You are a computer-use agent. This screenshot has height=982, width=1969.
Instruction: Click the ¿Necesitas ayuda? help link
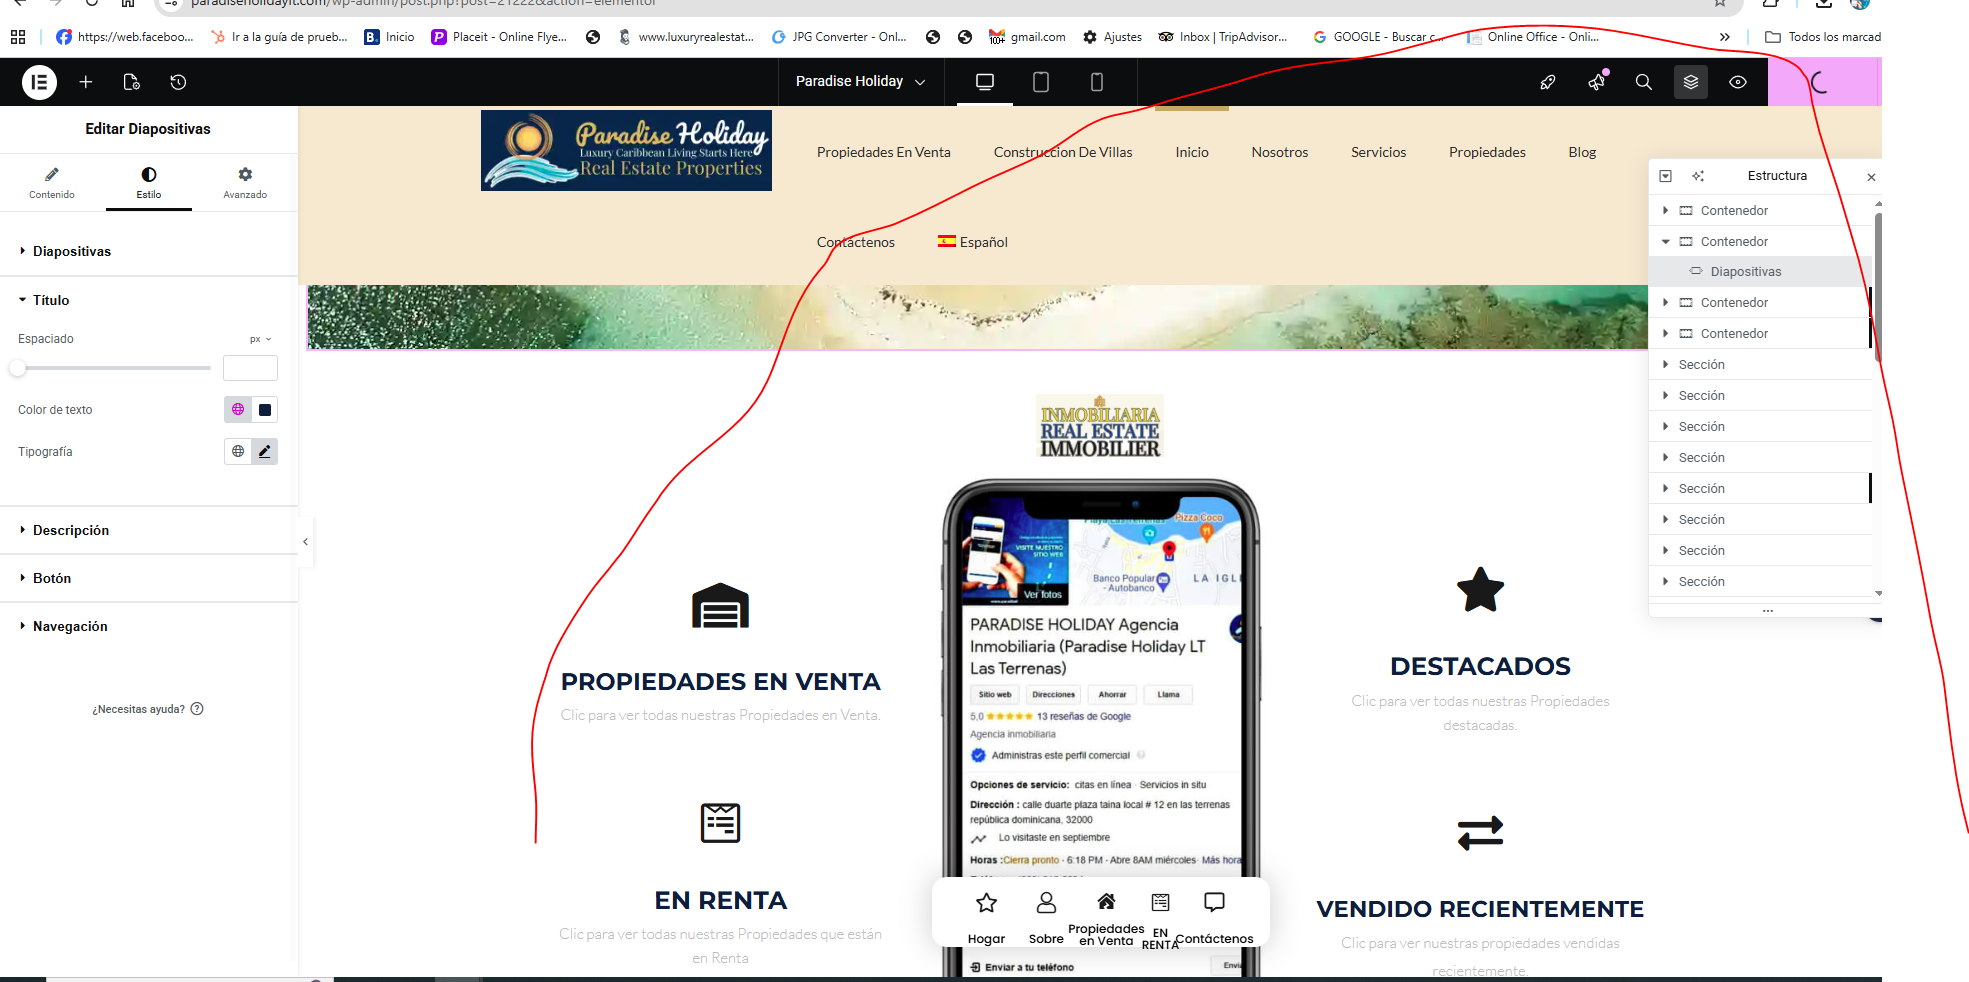click(x=148, y=709)
